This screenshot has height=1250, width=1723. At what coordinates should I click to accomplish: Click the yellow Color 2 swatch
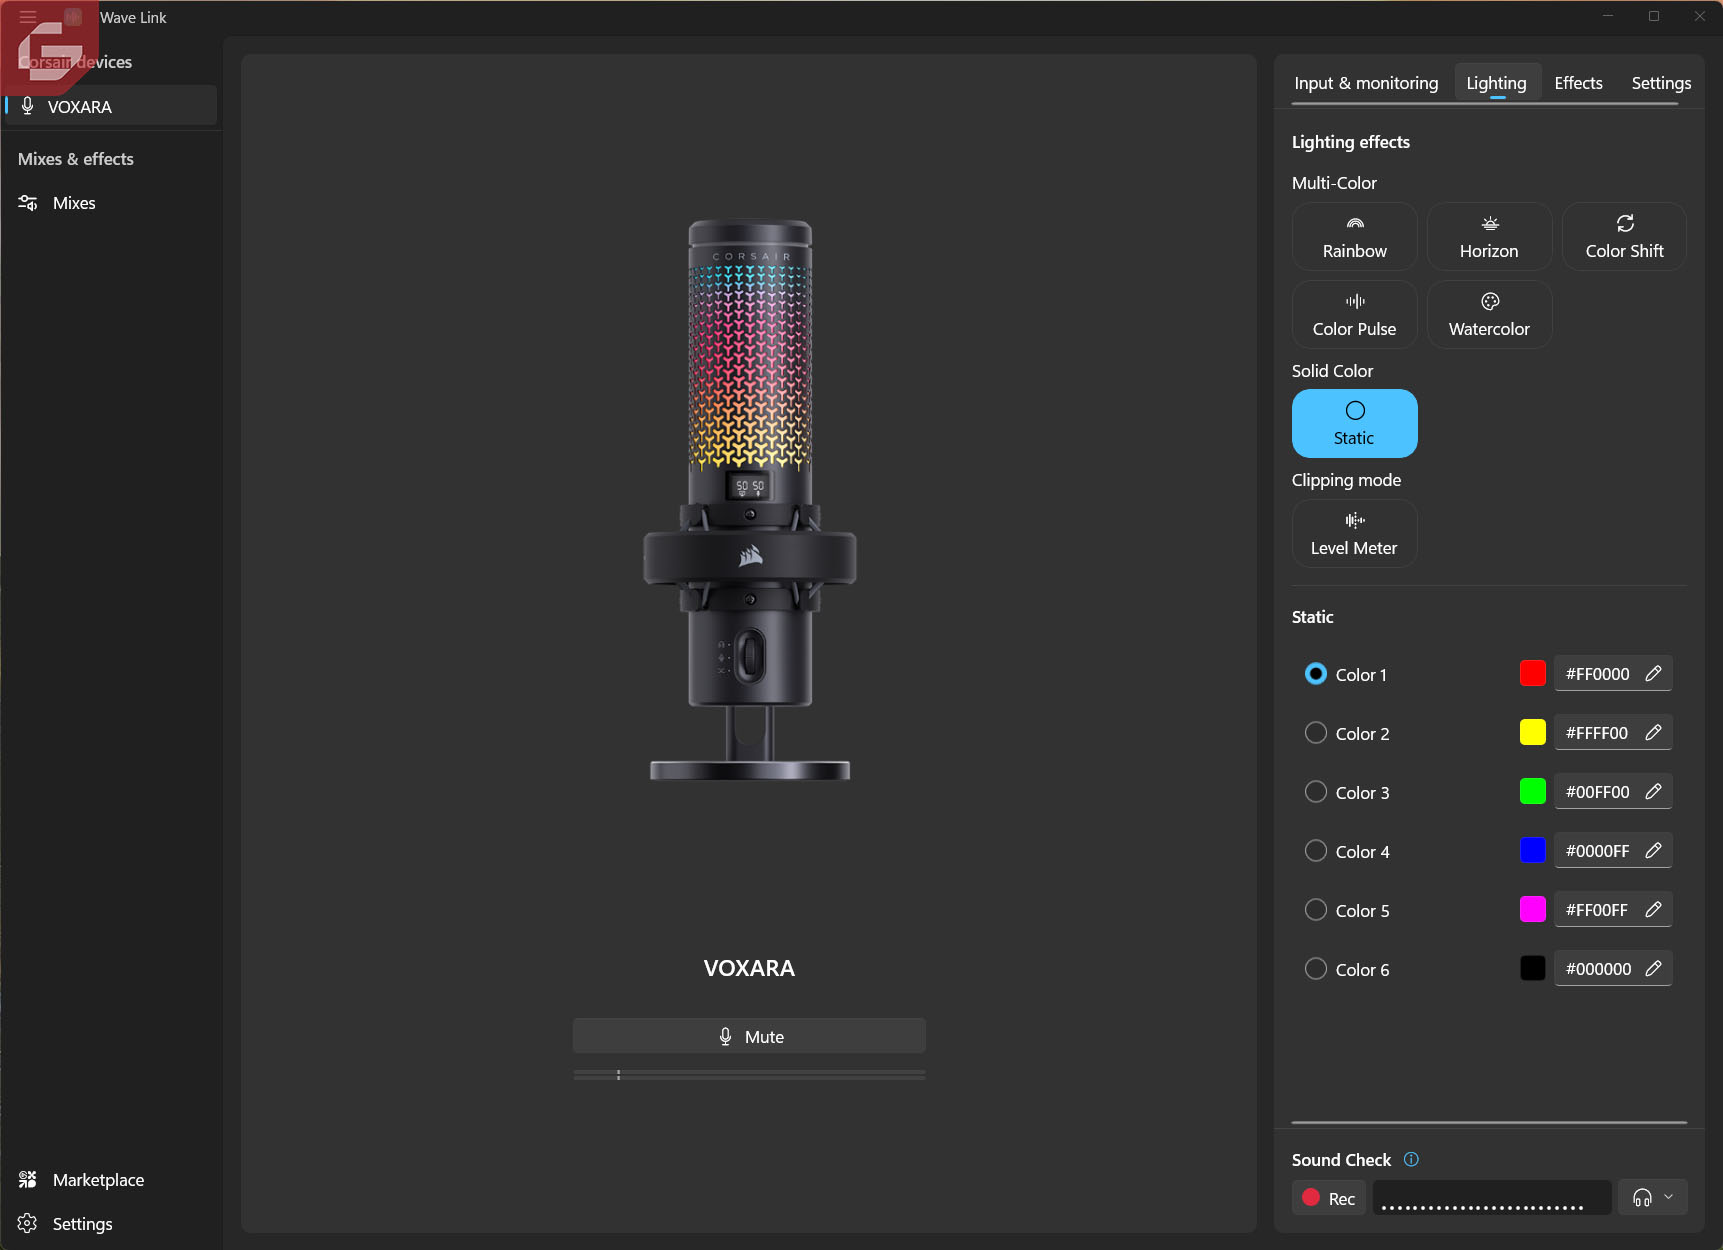(1532, 733)
